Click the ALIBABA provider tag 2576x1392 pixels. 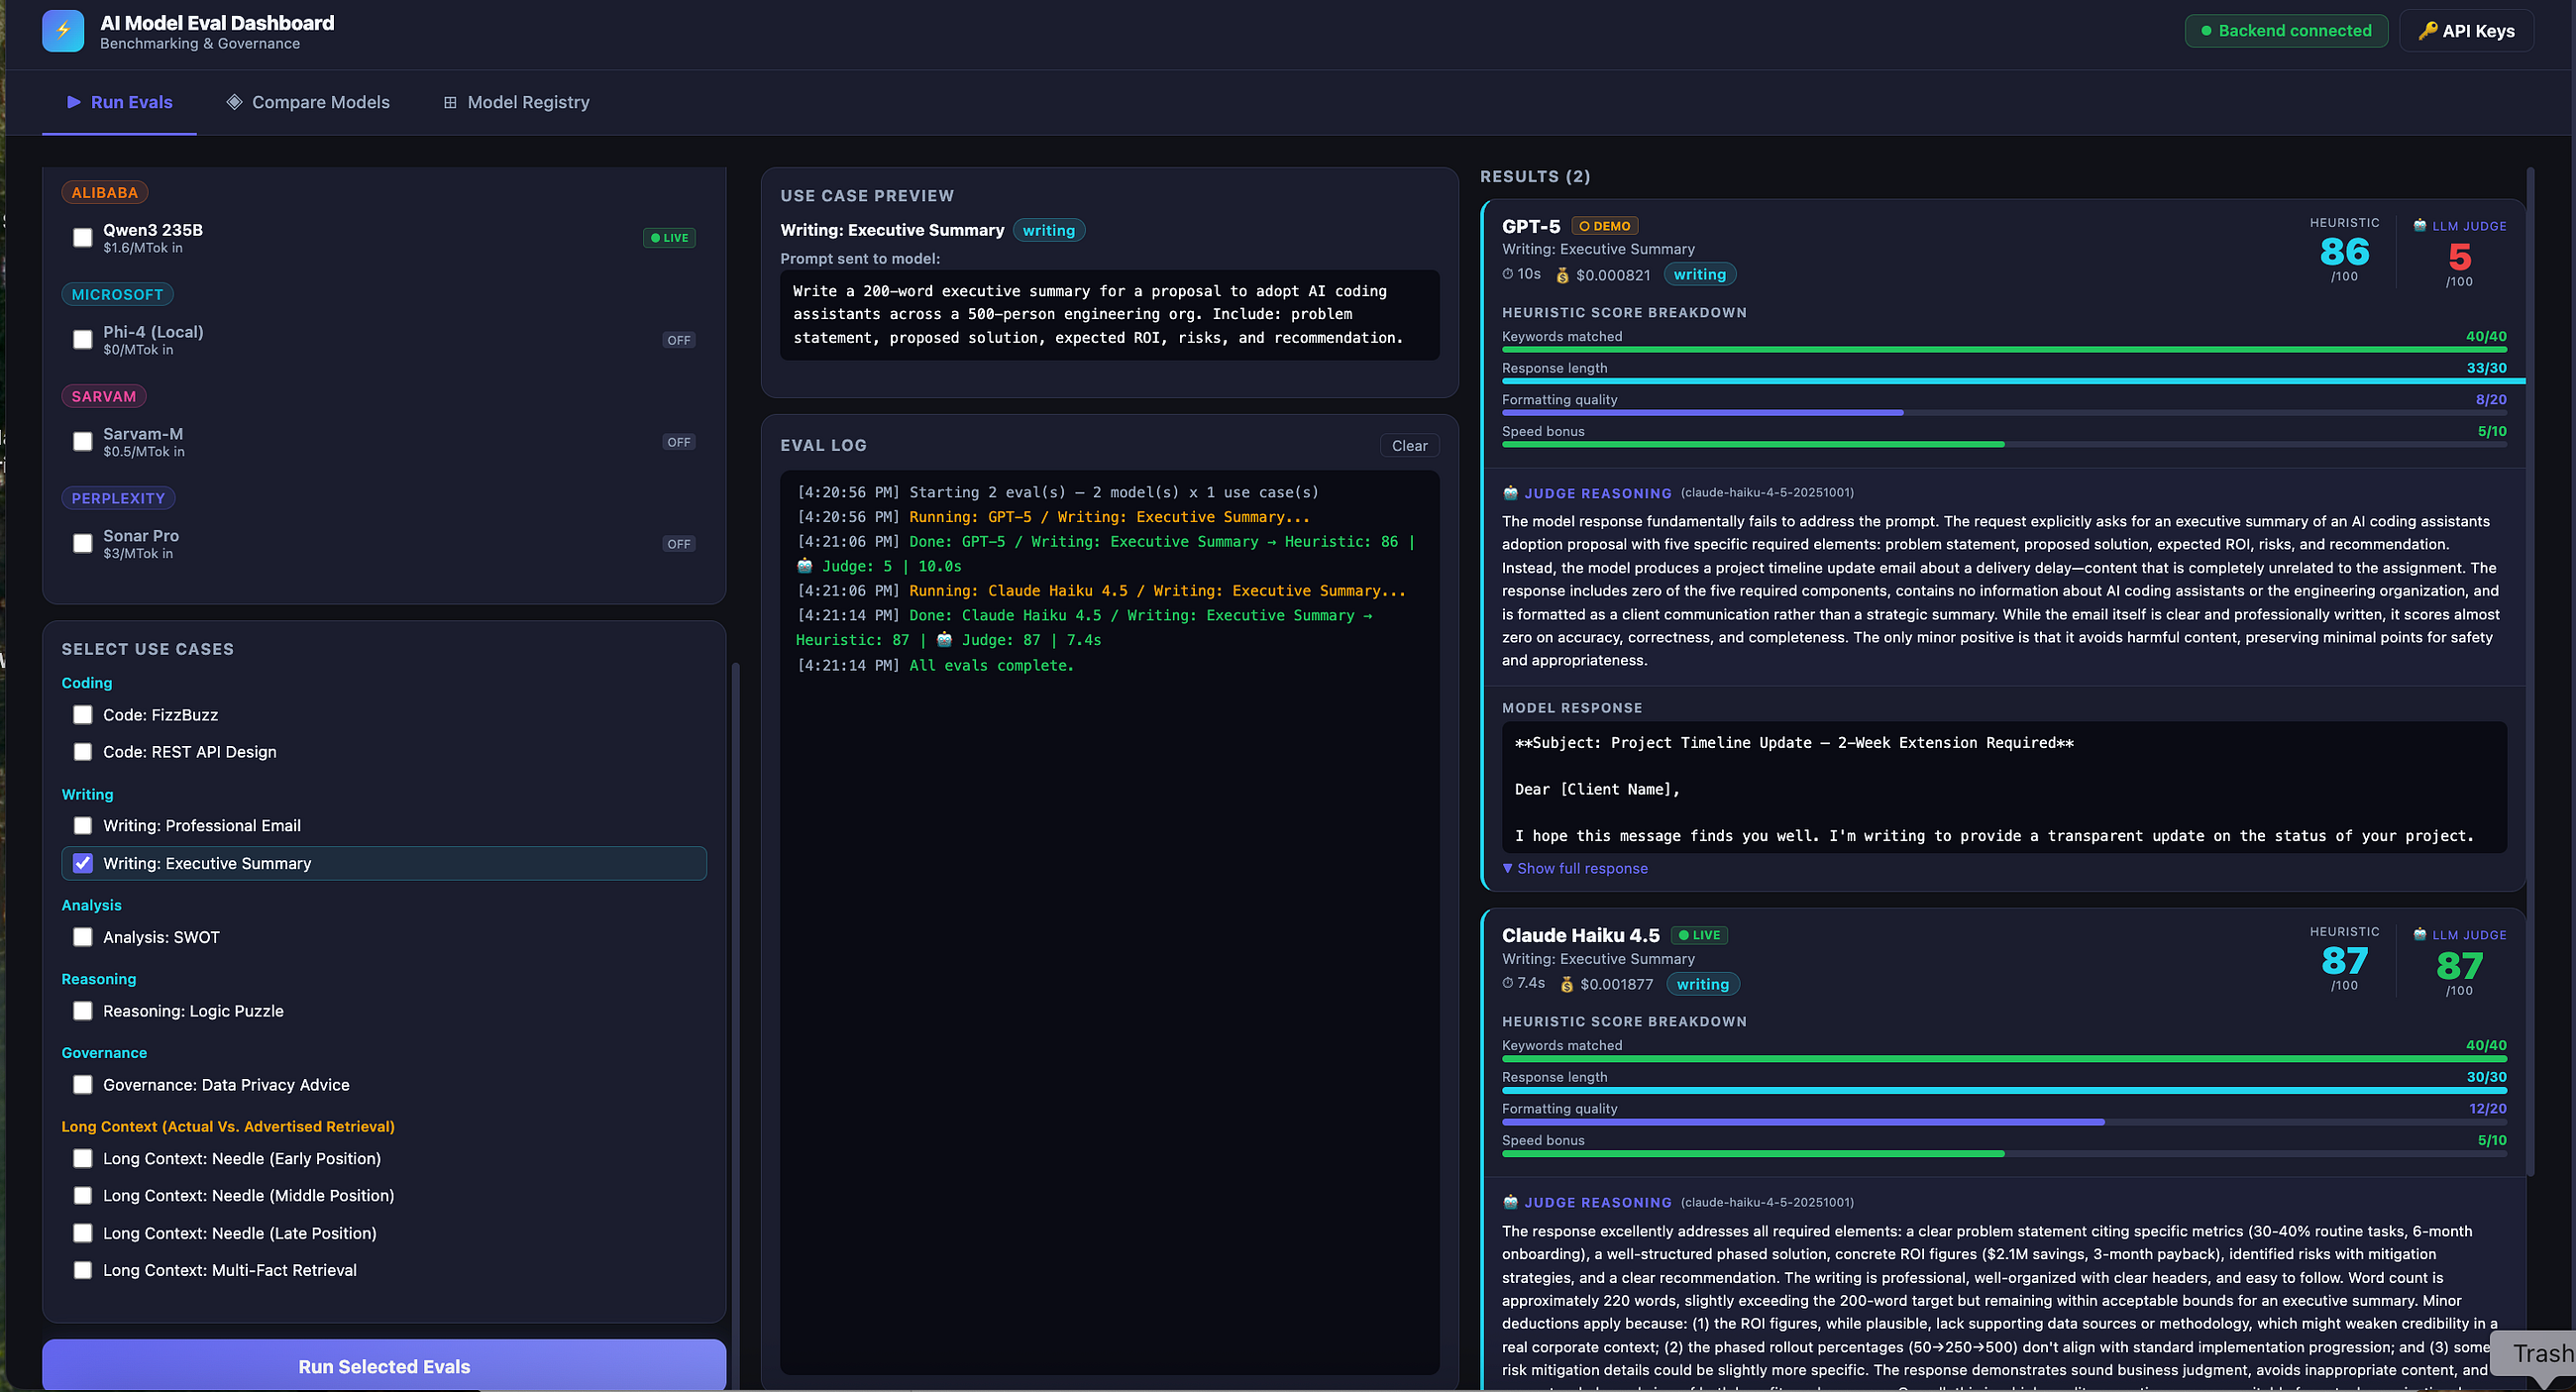(x=105, y=192)
